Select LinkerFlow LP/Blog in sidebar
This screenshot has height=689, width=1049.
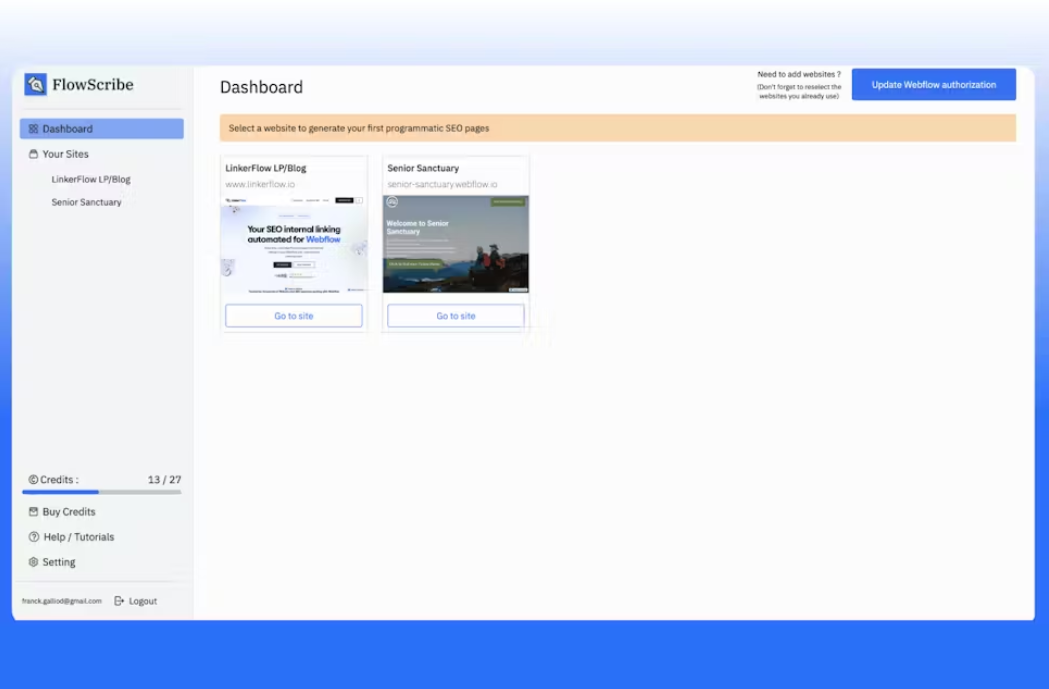91,179
